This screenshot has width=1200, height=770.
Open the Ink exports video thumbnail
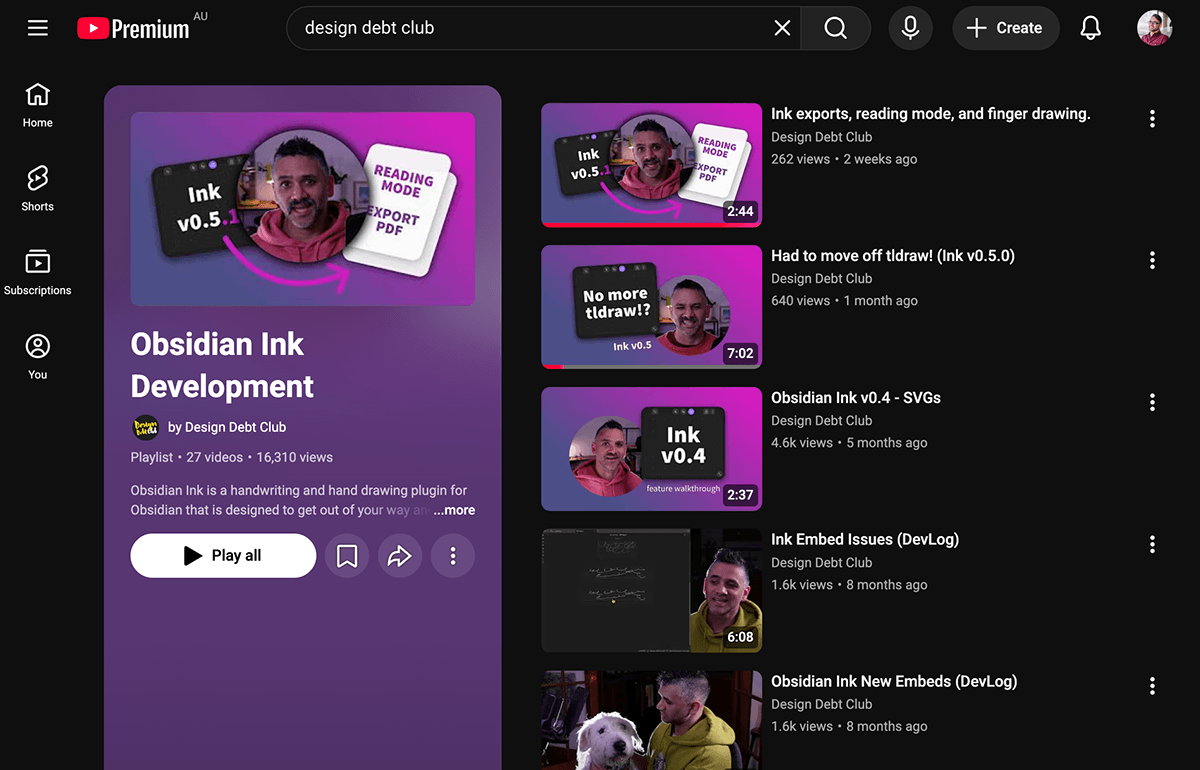(651, 165)
